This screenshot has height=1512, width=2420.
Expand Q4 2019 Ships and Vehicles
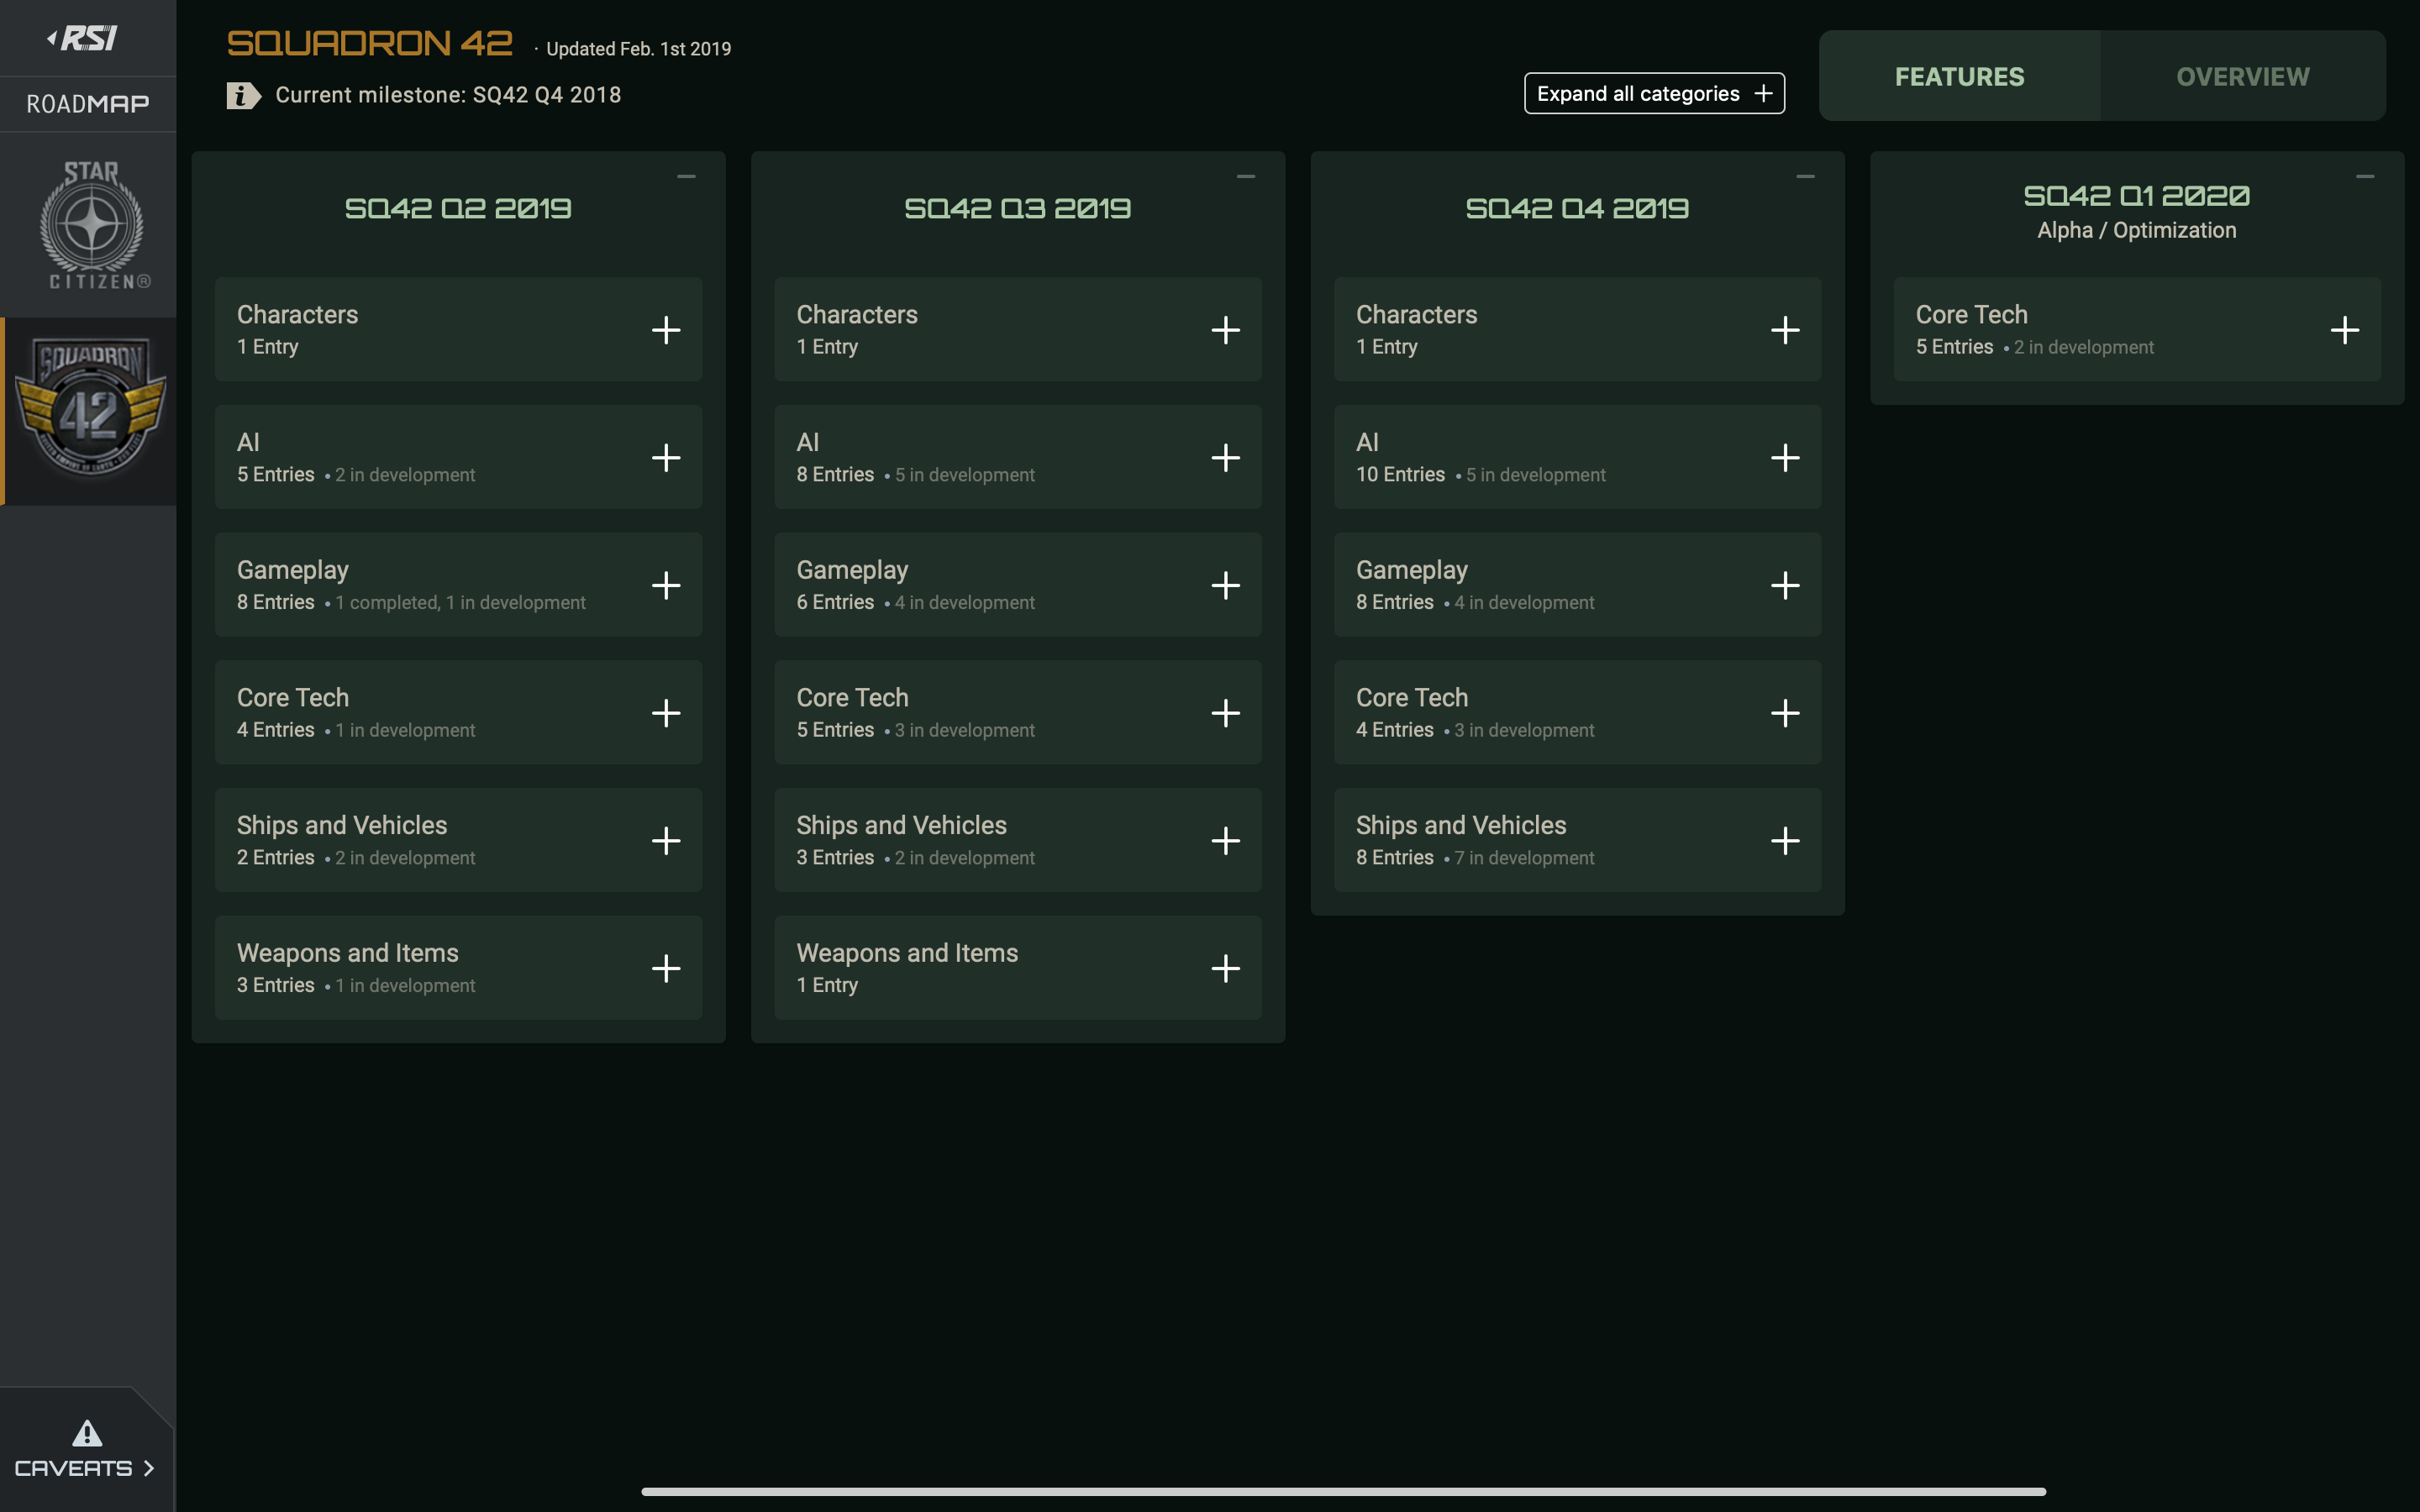pos(1785,841)
